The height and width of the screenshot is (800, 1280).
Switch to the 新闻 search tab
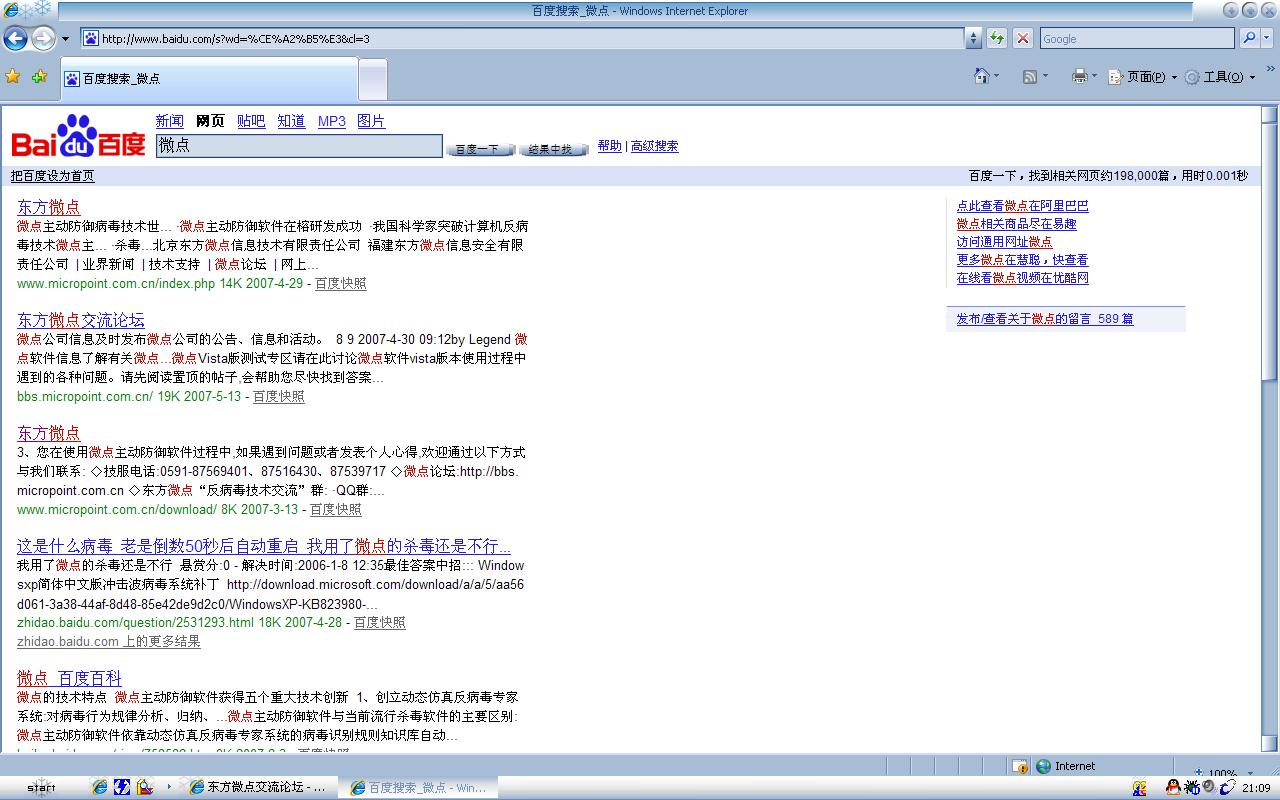(x=169, y=121)
